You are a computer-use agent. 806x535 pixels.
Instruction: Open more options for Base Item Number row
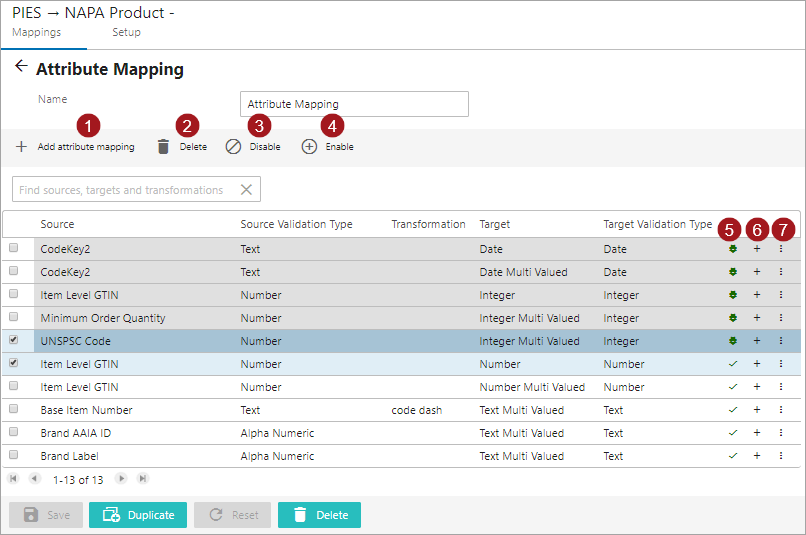click(x=781, y=410)
